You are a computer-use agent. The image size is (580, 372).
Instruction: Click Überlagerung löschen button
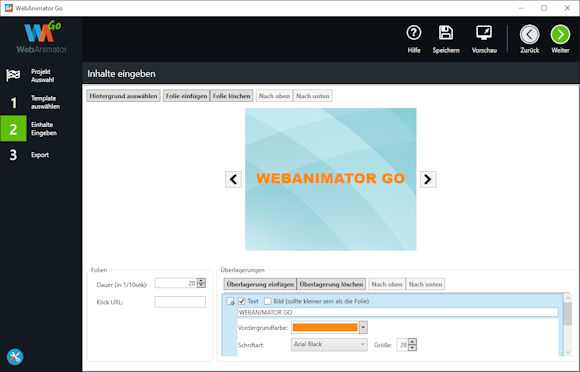[331, 284]
